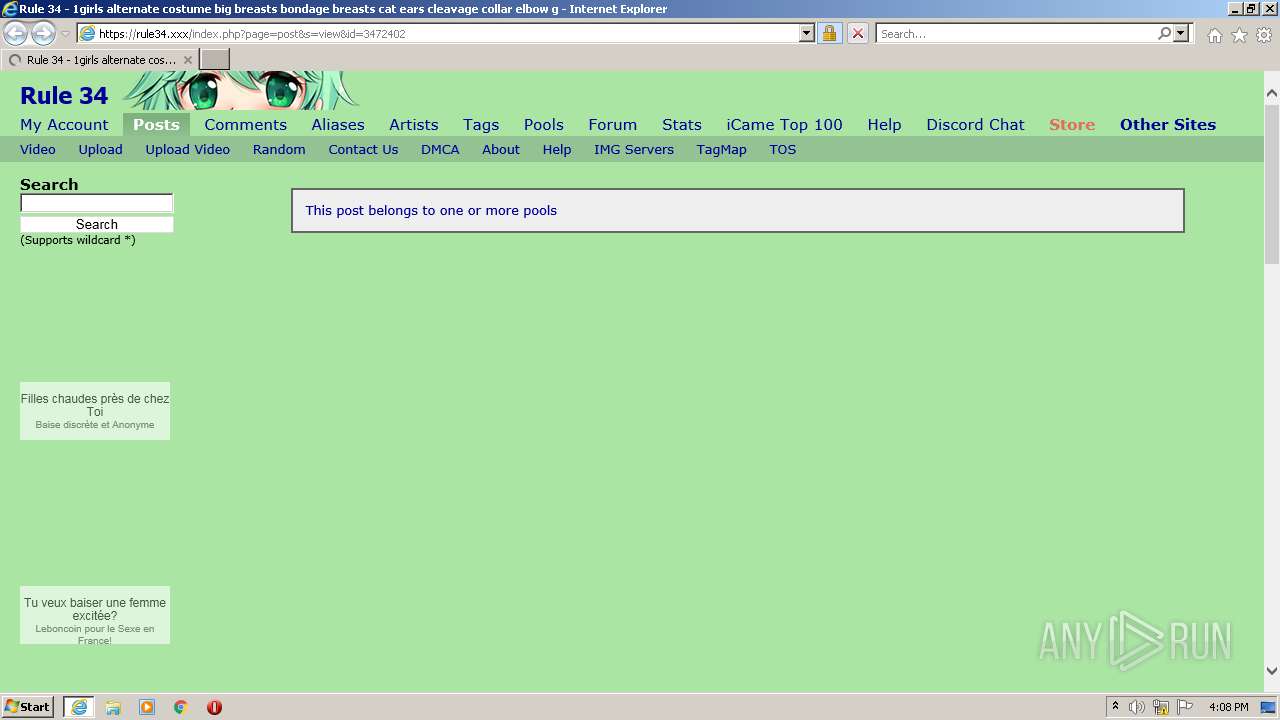This screenshot has width=1280, height=720.
Task: Click the site Search text field
Action: tap(97, 203)
